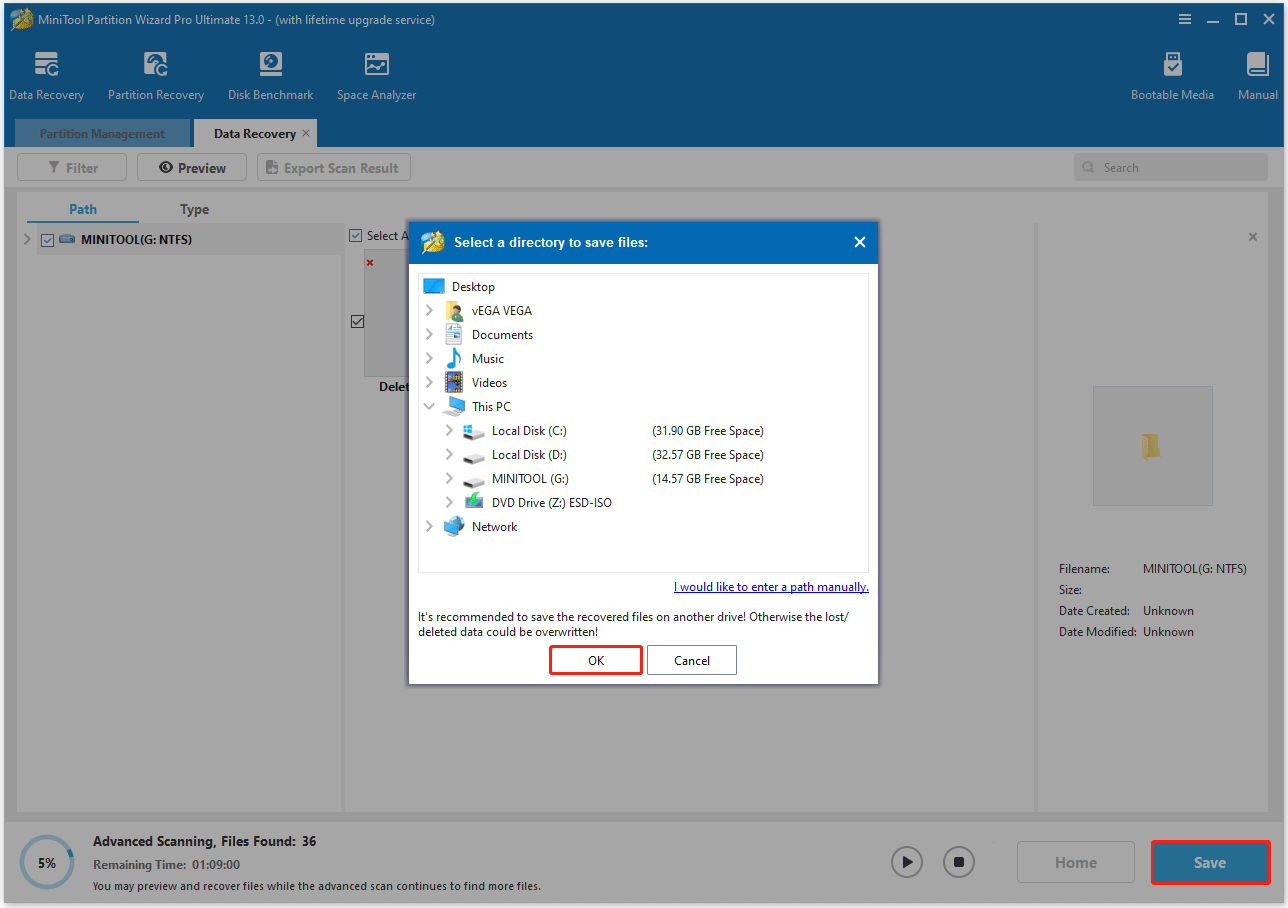The height and width of the screenshot is (908, 1288).
Task: Open the Manual book icon
Action: (x=1257, y=66)
